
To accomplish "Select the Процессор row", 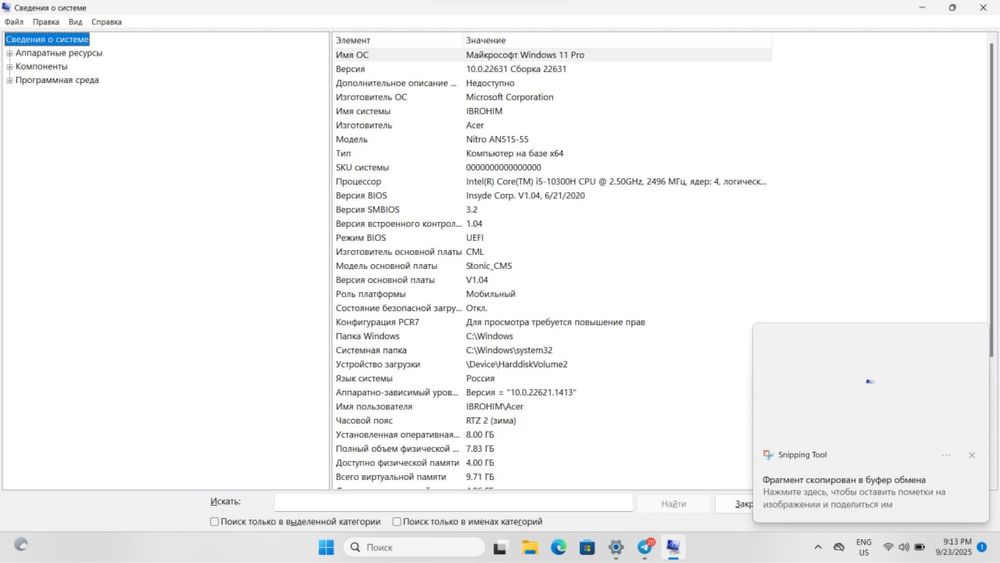I will tap(552, 182).
